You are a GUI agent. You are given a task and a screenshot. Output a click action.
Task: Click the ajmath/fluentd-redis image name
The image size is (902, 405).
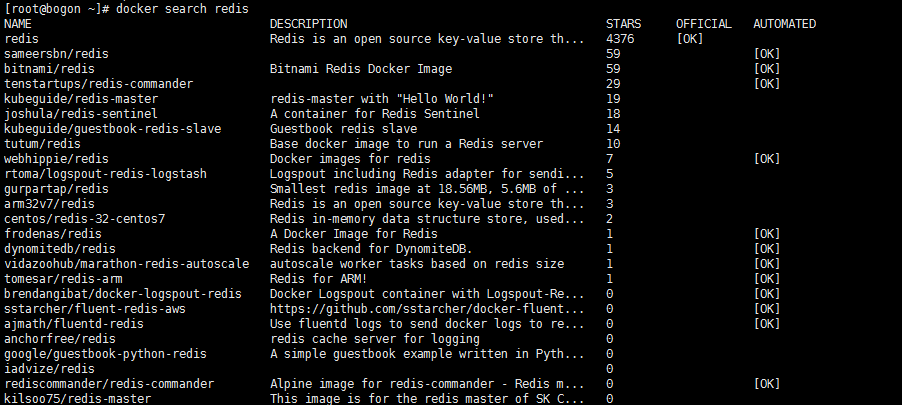pos(74,323)
